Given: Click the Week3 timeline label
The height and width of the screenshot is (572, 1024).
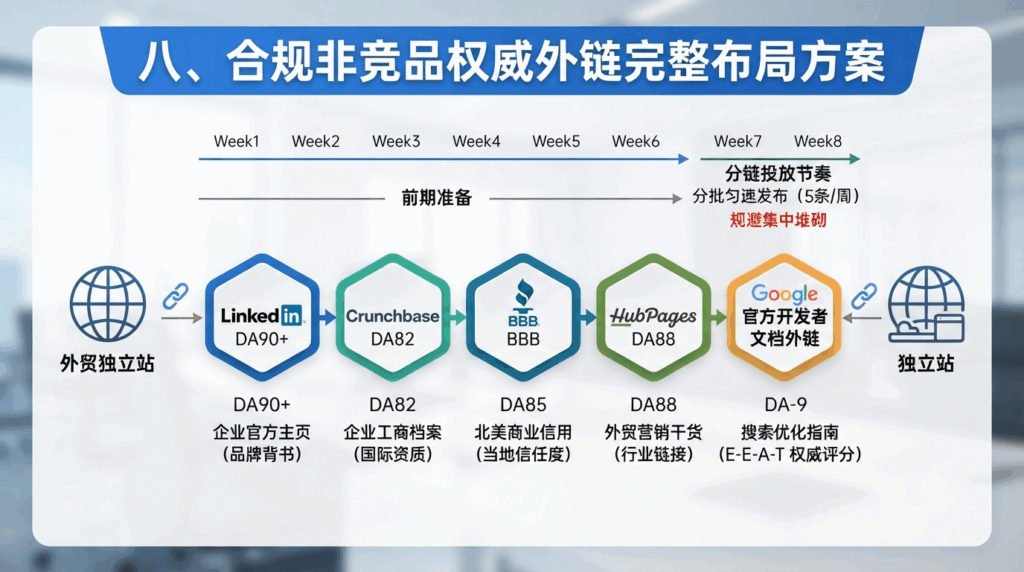Looking at the screenshot, I should pyautogui.click(x=396, y=141).
